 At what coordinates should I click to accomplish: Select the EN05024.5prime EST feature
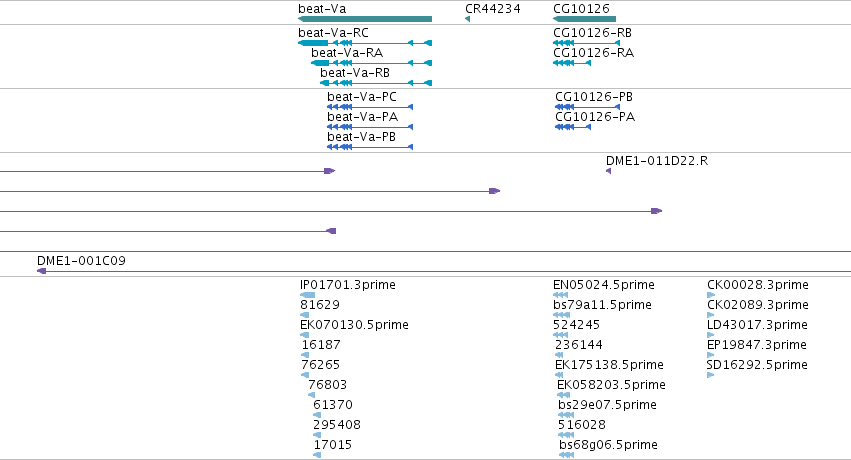pyautogui.click(x=561, y=295)
